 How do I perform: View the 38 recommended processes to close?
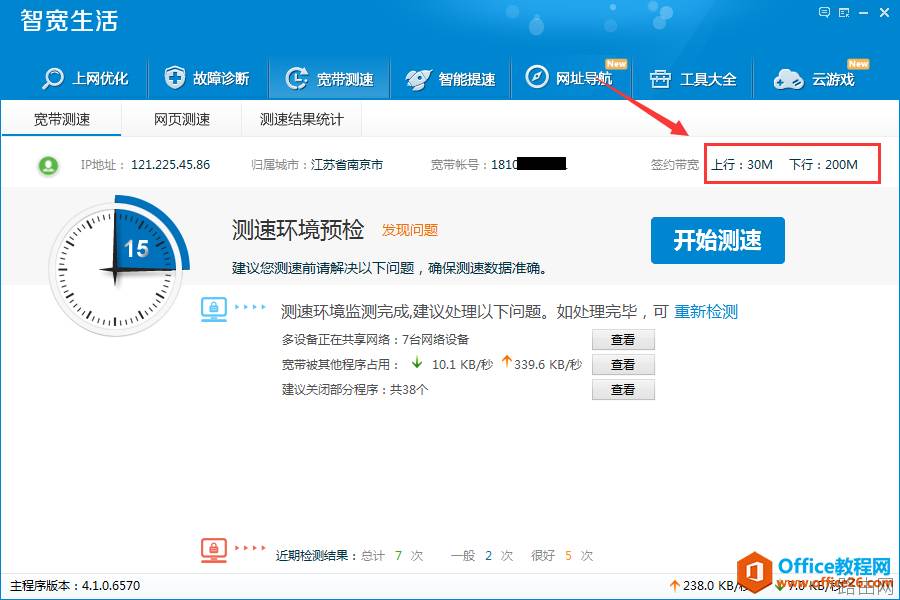tap(623, 389)
